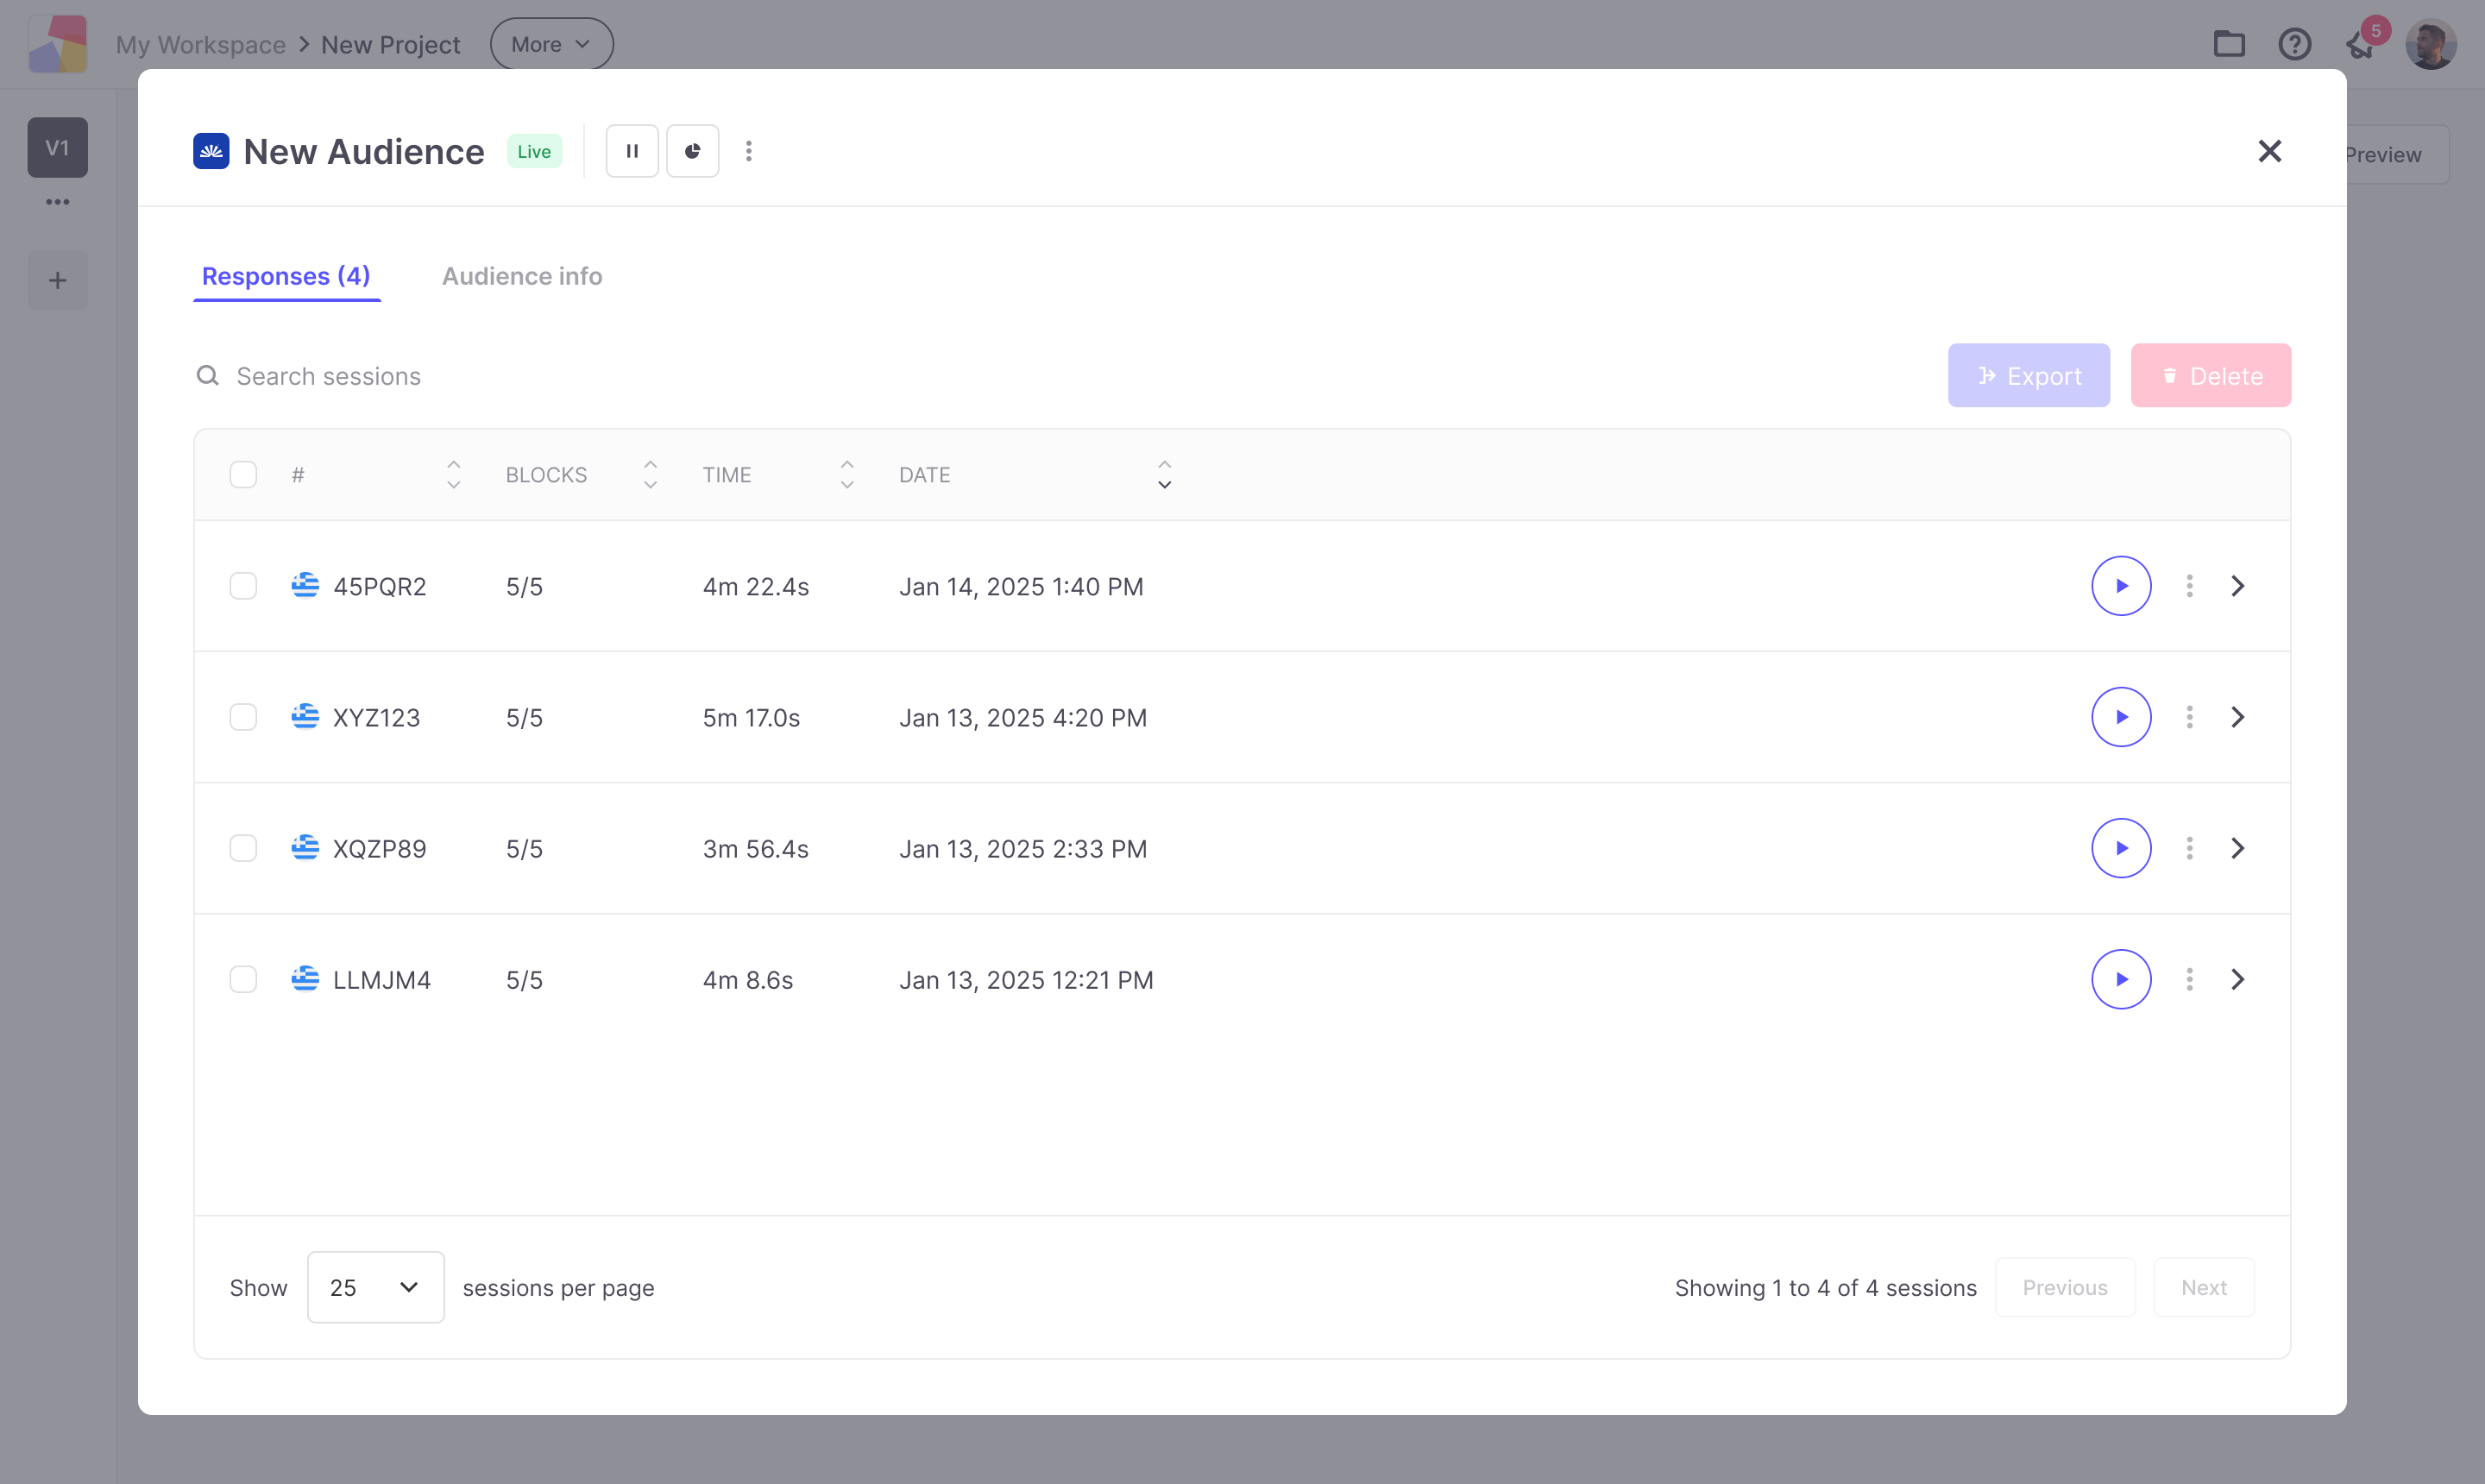The image size is (2485, 1484).
Task: Select the checkbox for session XQZP89
Action: click(x=243, y=848)
